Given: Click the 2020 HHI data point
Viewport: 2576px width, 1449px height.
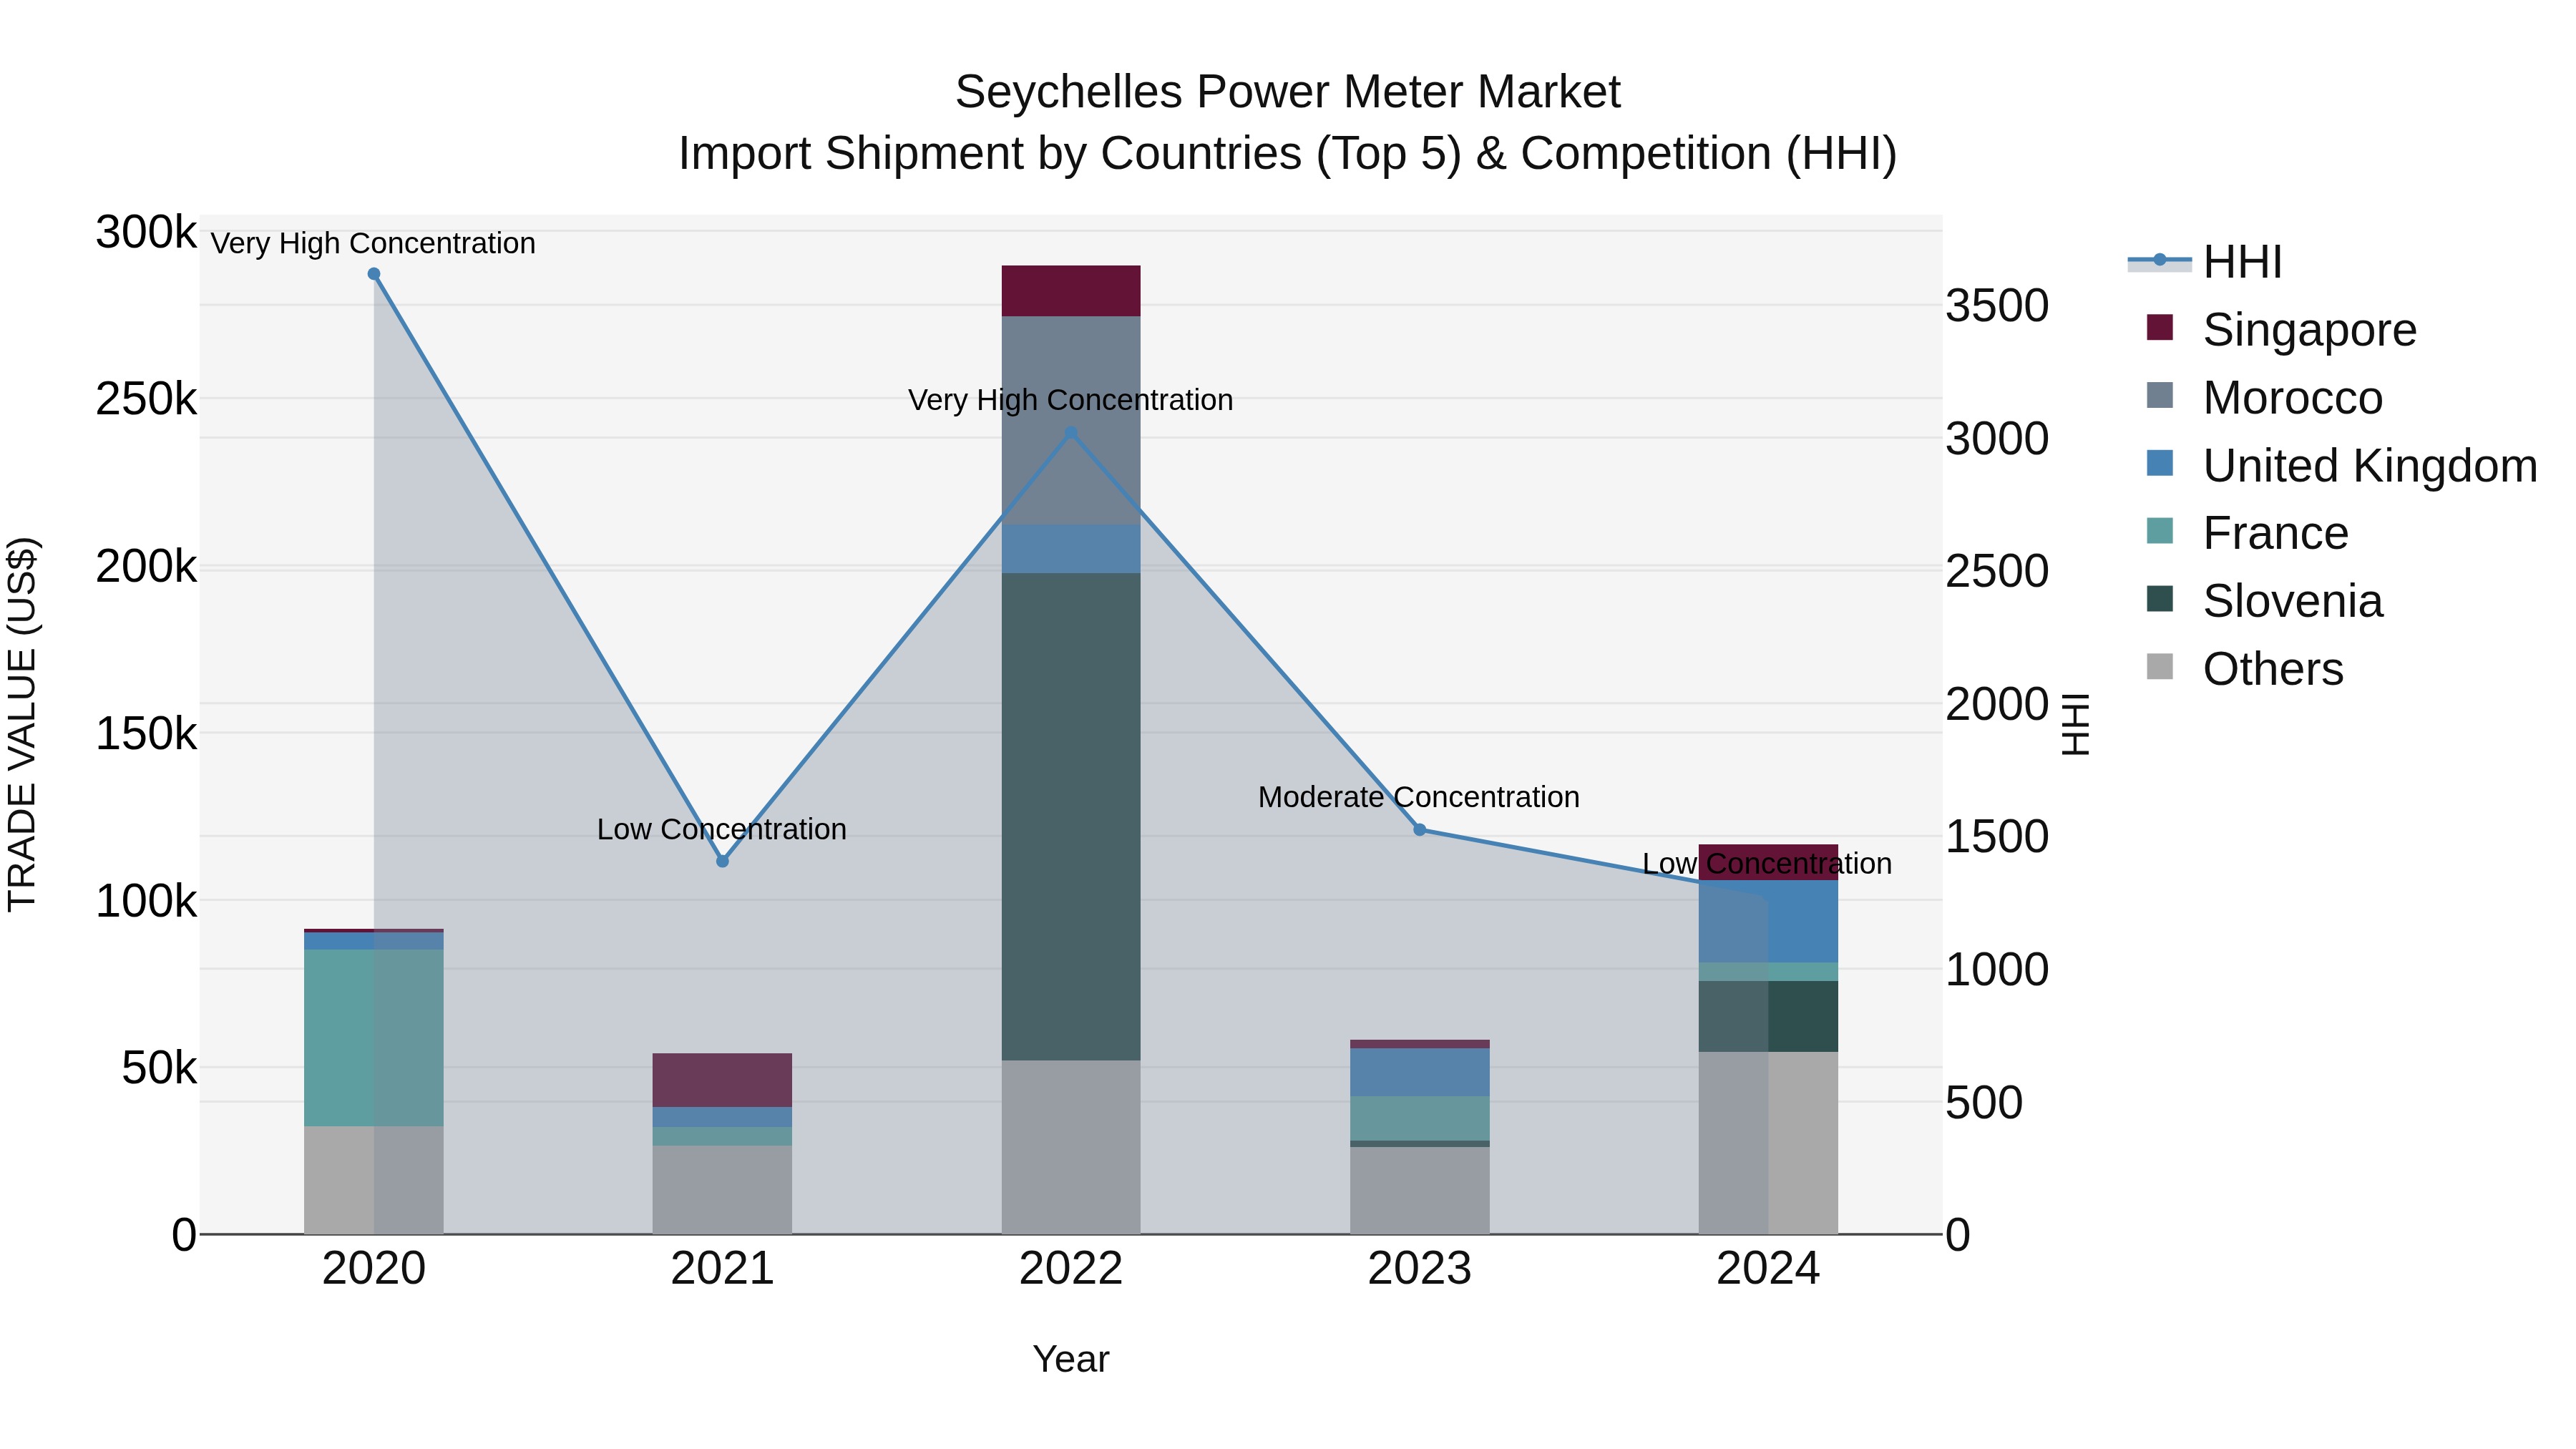Looking at the screenshot, I should tap(374, 274).
